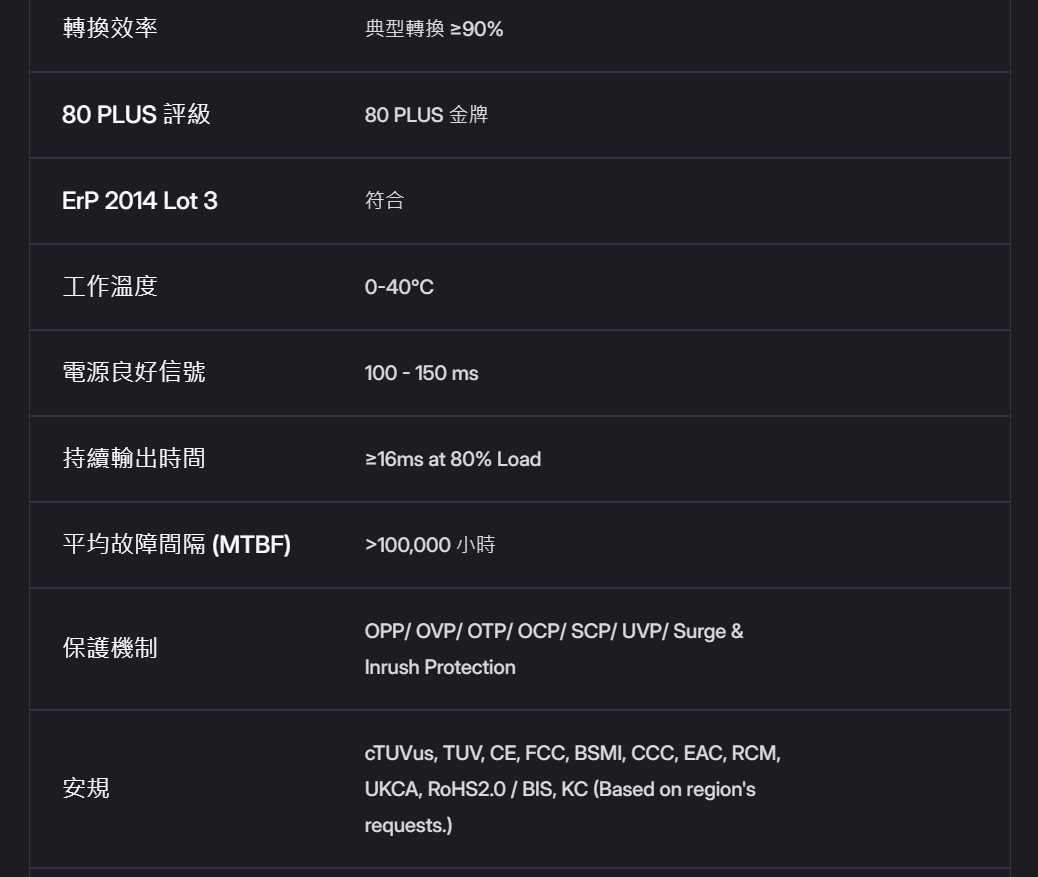1038x877 pixels.
Task: Select the 100 - 150 ms value
Action: tap(421, 373)
